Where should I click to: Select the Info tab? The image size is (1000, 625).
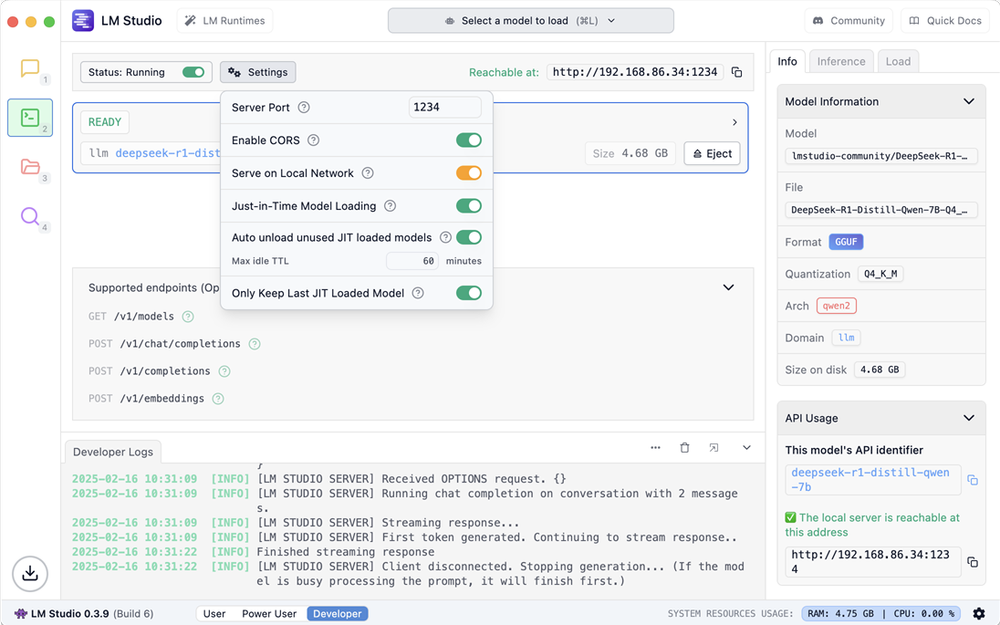point(787,61)
